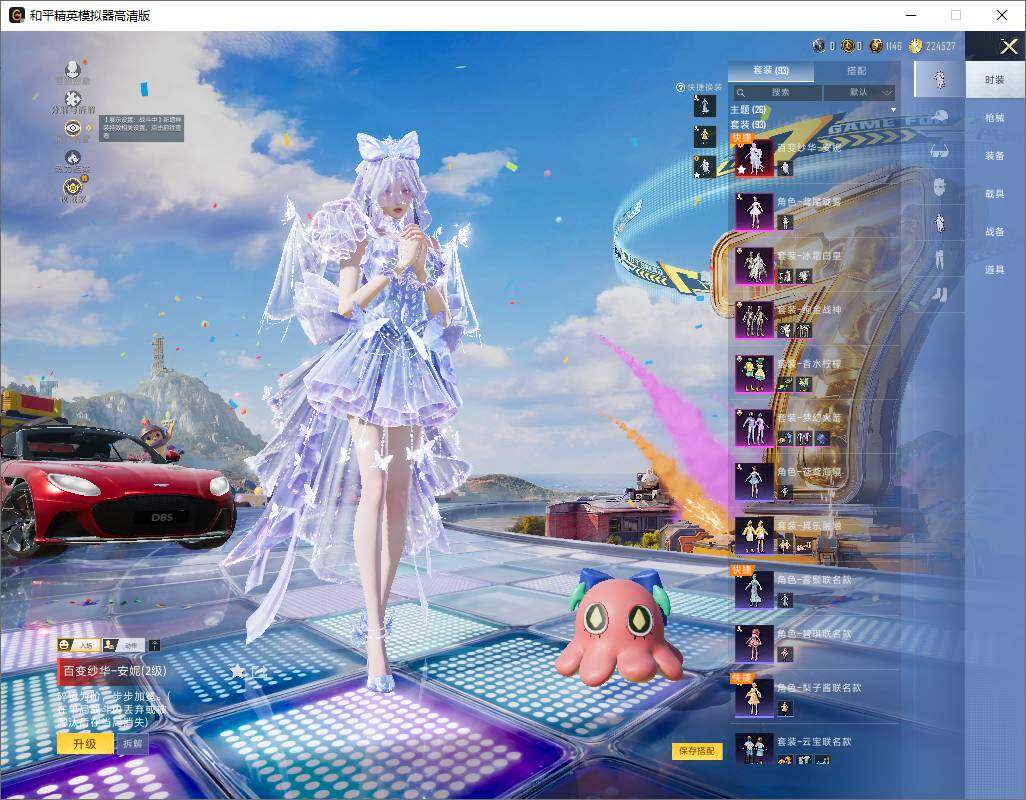This screenshot has height=800, width=1026.
Task: Click the 动作 action tab
Action: pyautogui.click(x=124, y=645)
